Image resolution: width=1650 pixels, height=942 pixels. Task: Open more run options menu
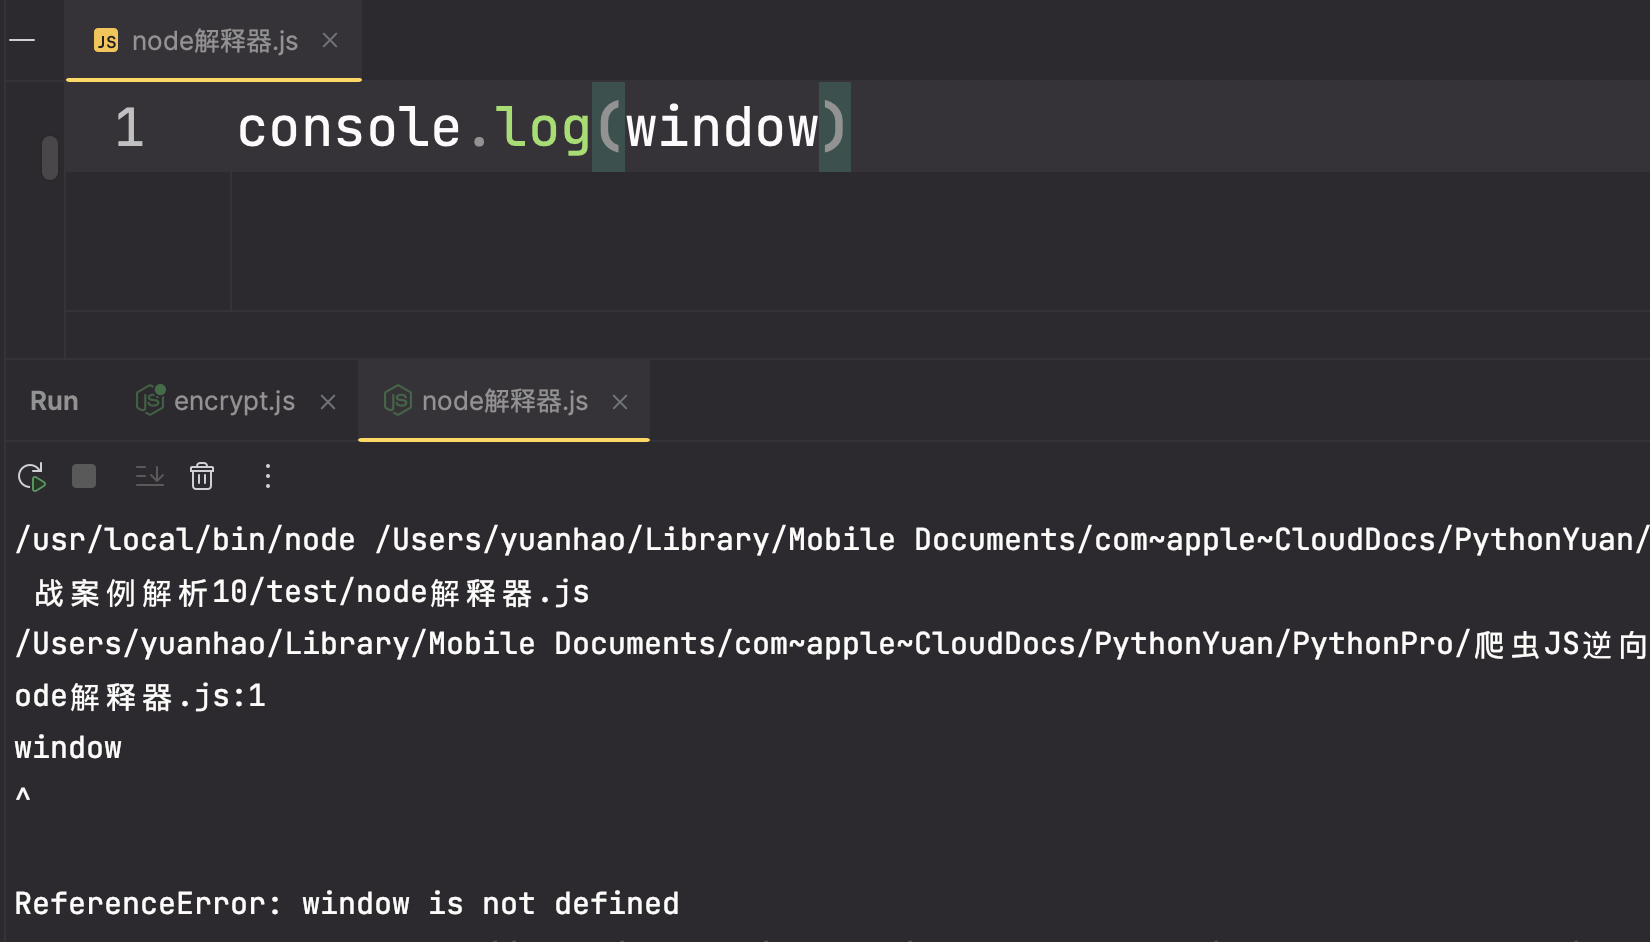[x=267, y=476]
